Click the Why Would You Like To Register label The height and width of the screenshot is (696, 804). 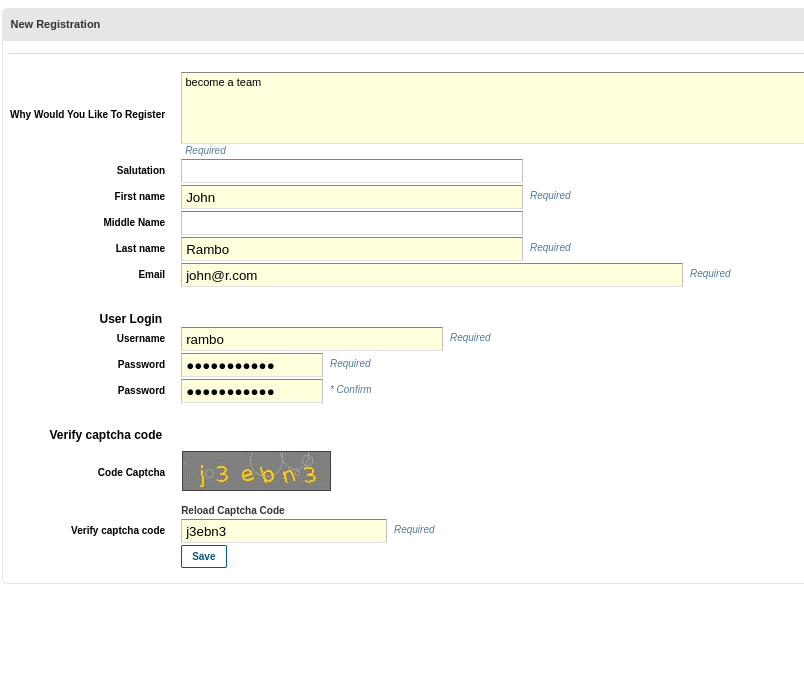[x=88, y=114]
